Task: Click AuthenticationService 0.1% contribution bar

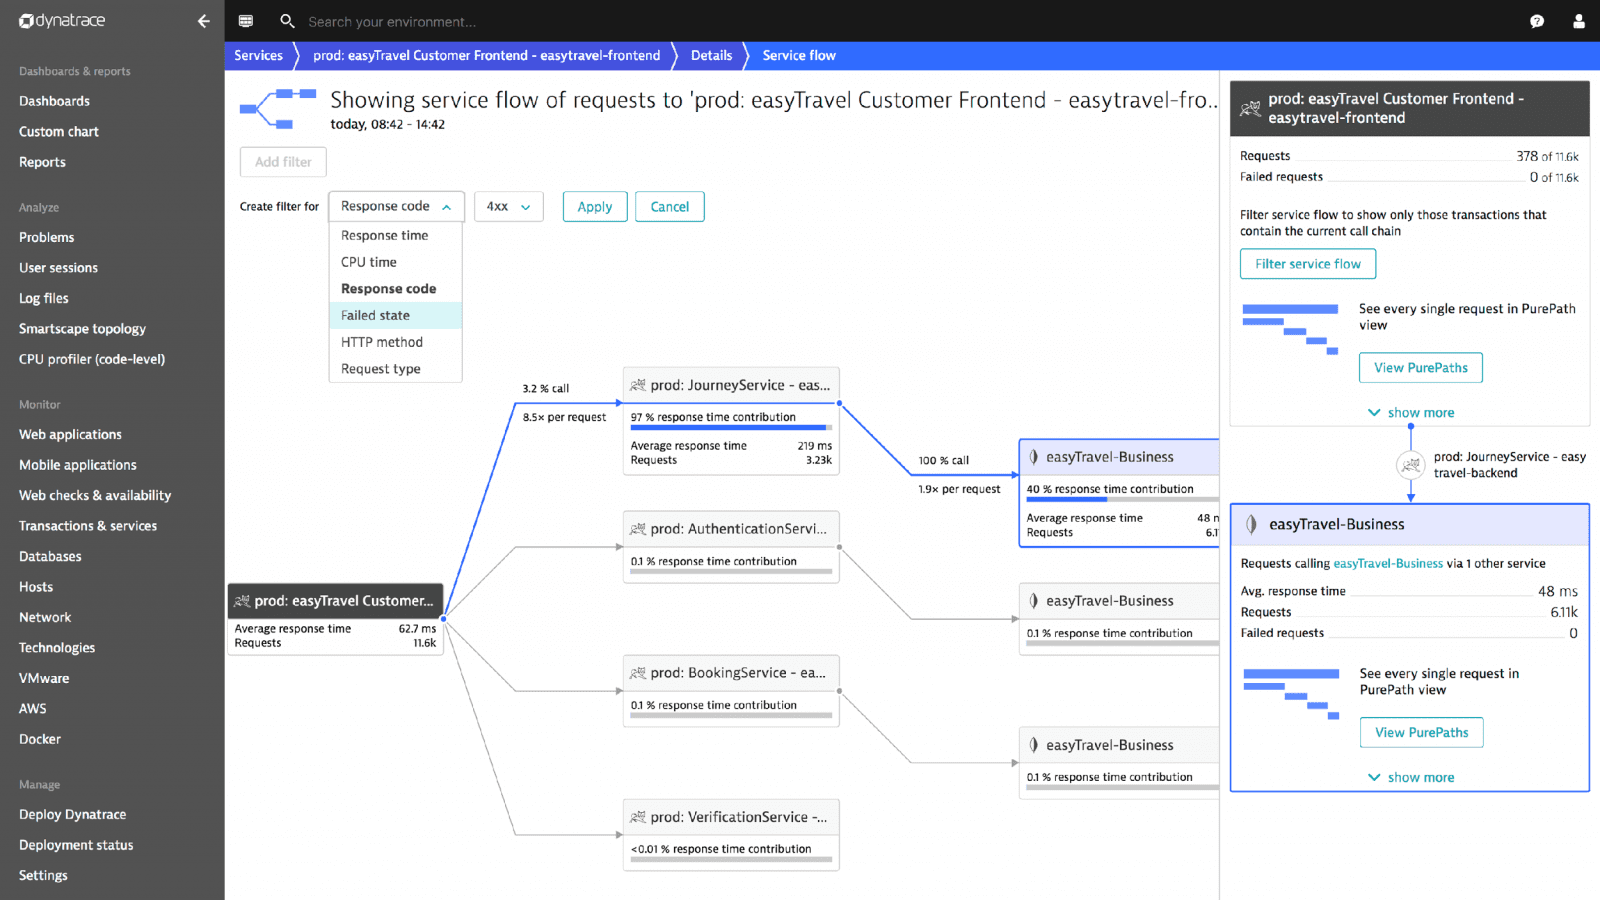Action: click(x=730, y=572)
